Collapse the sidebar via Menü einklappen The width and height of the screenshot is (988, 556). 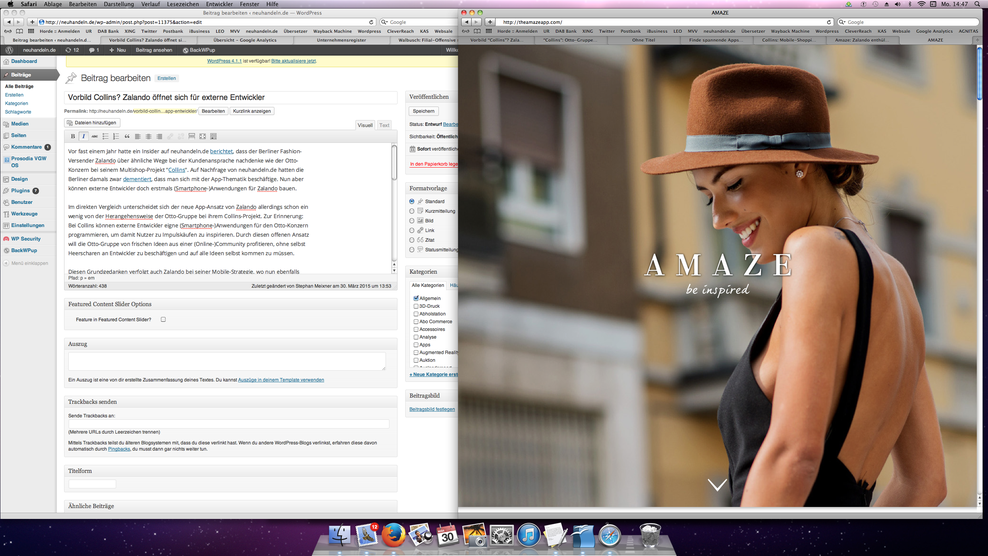pyautogui.click(x=26, y=263)
